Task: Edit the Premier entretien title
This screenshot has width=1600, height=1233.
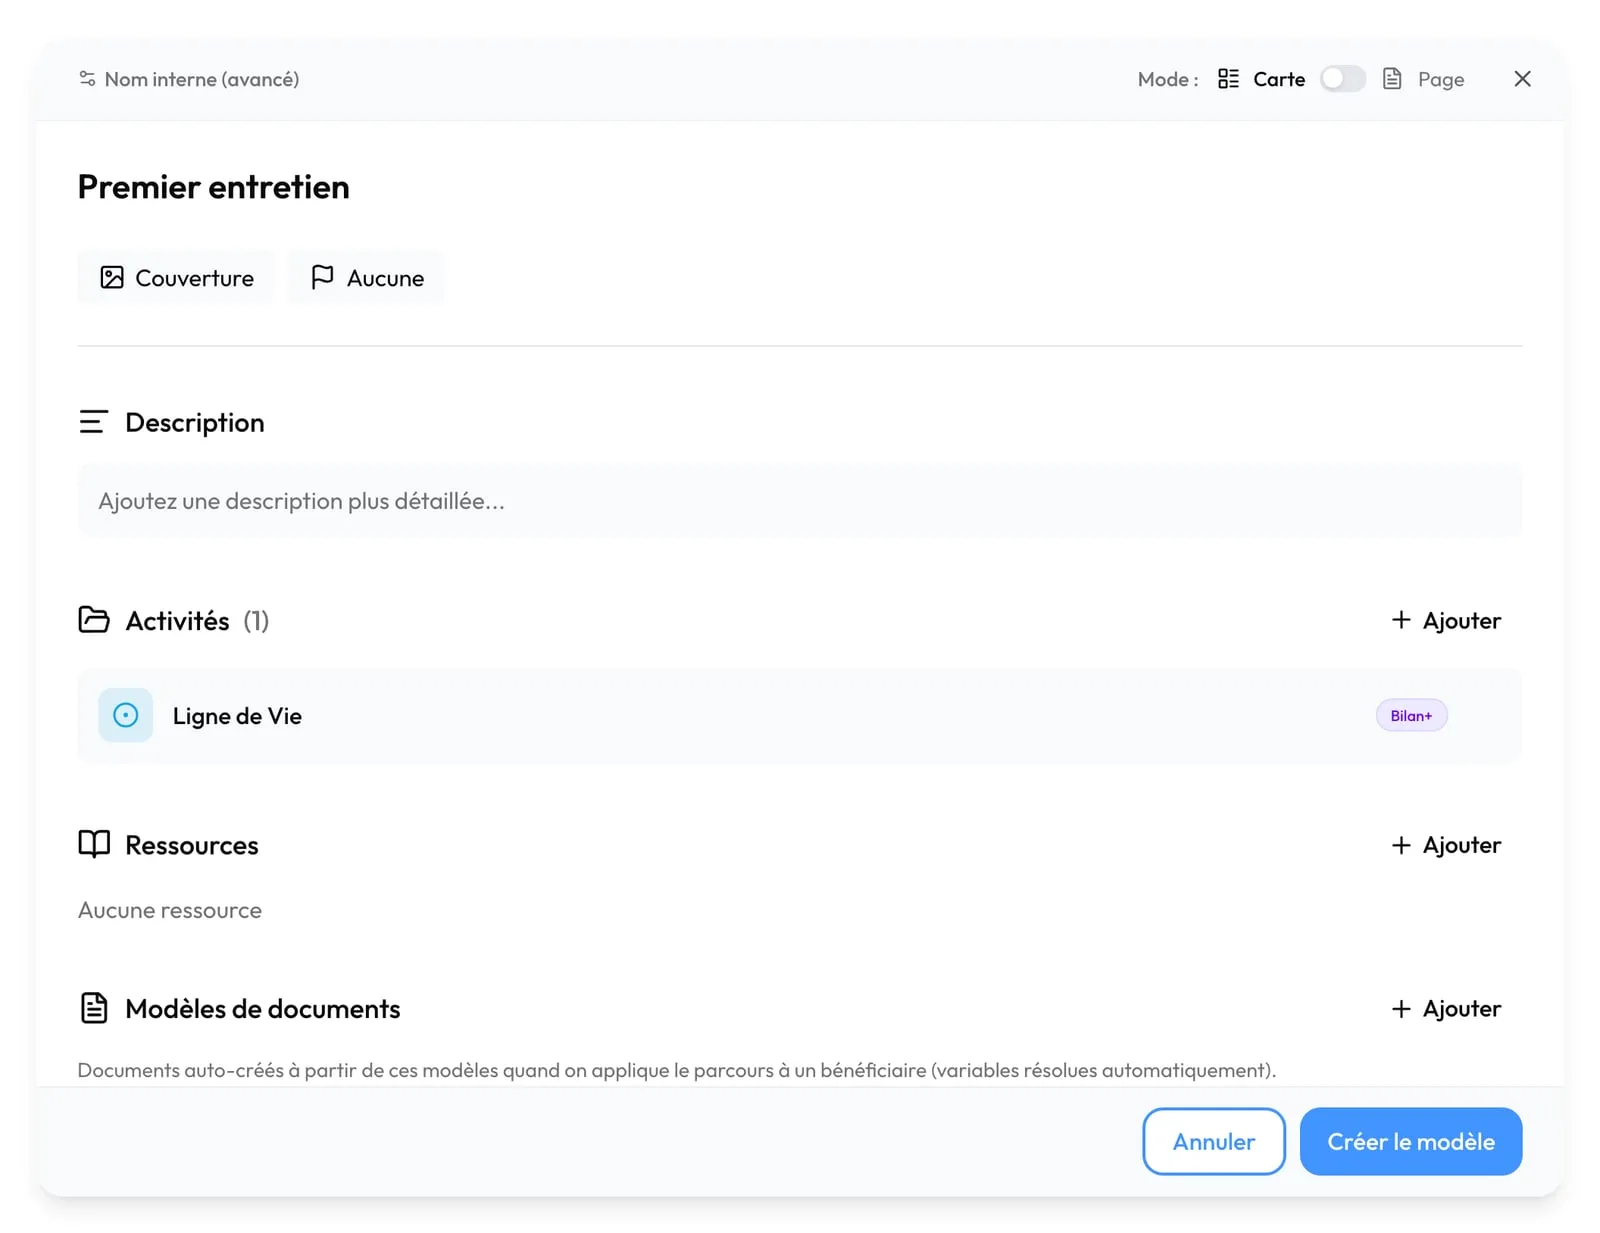Action: [214, 187]
